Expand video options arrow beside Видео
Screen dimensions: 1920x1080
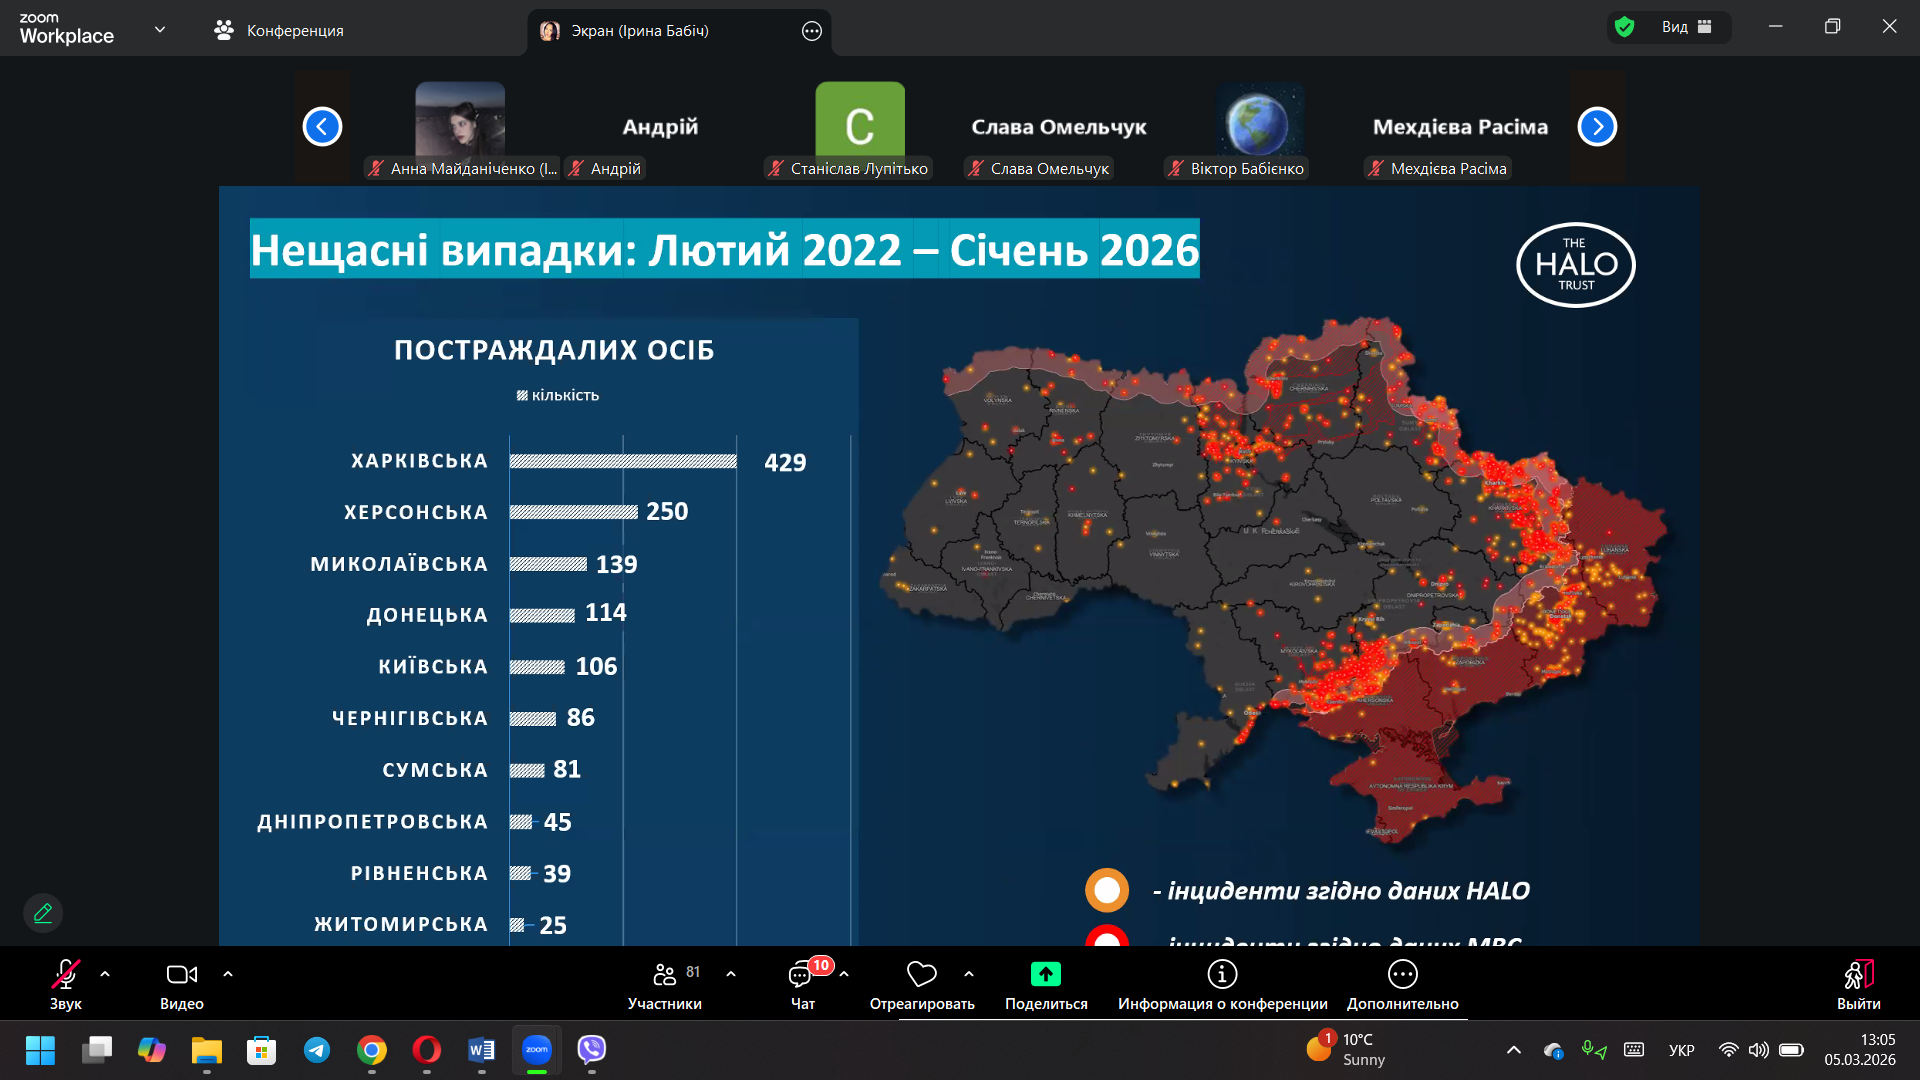(x=228, y=974)
